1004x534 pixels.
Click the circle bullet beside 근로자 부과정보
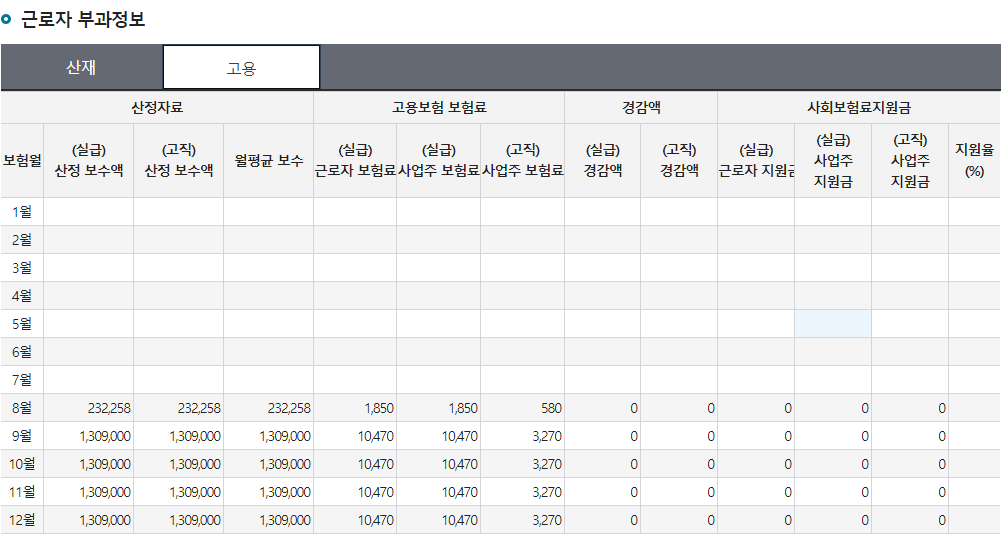pos(7,20)
